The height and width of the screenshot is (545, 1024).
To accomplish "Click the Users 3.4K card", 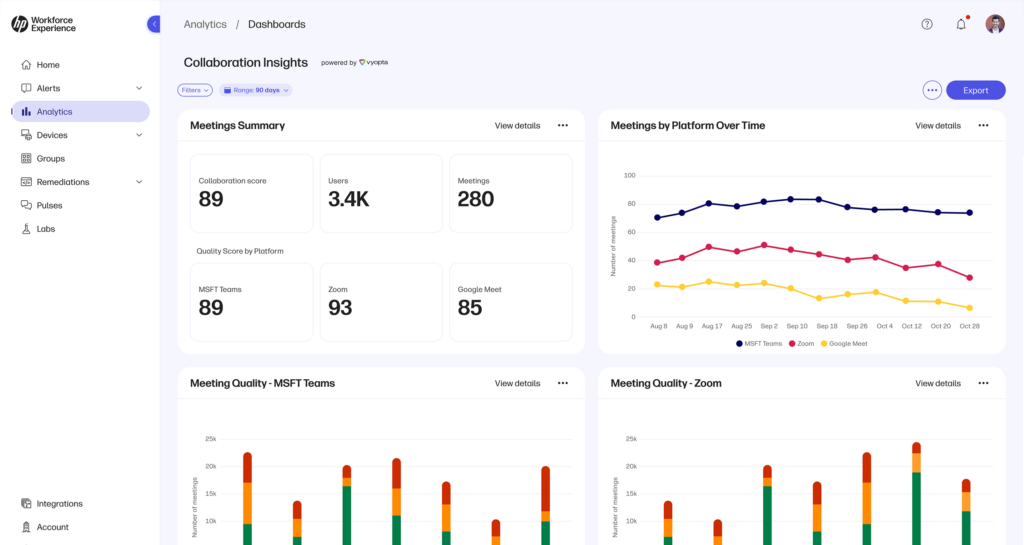I will pyautogui.click(x=381, y=193).
